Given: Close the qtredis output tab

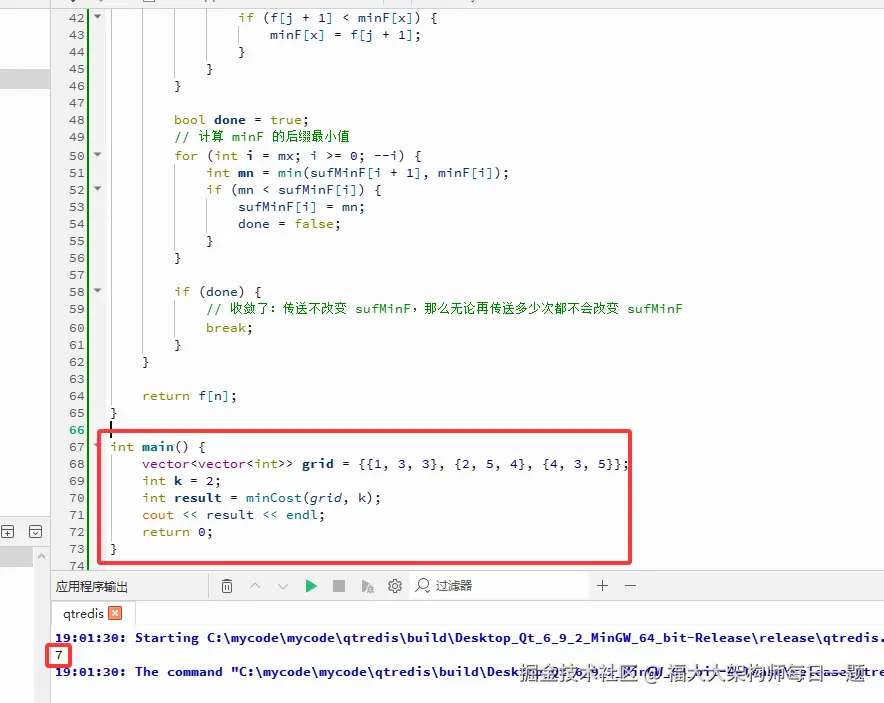Looking at the screenshot, I should click(x=115, y=613).
